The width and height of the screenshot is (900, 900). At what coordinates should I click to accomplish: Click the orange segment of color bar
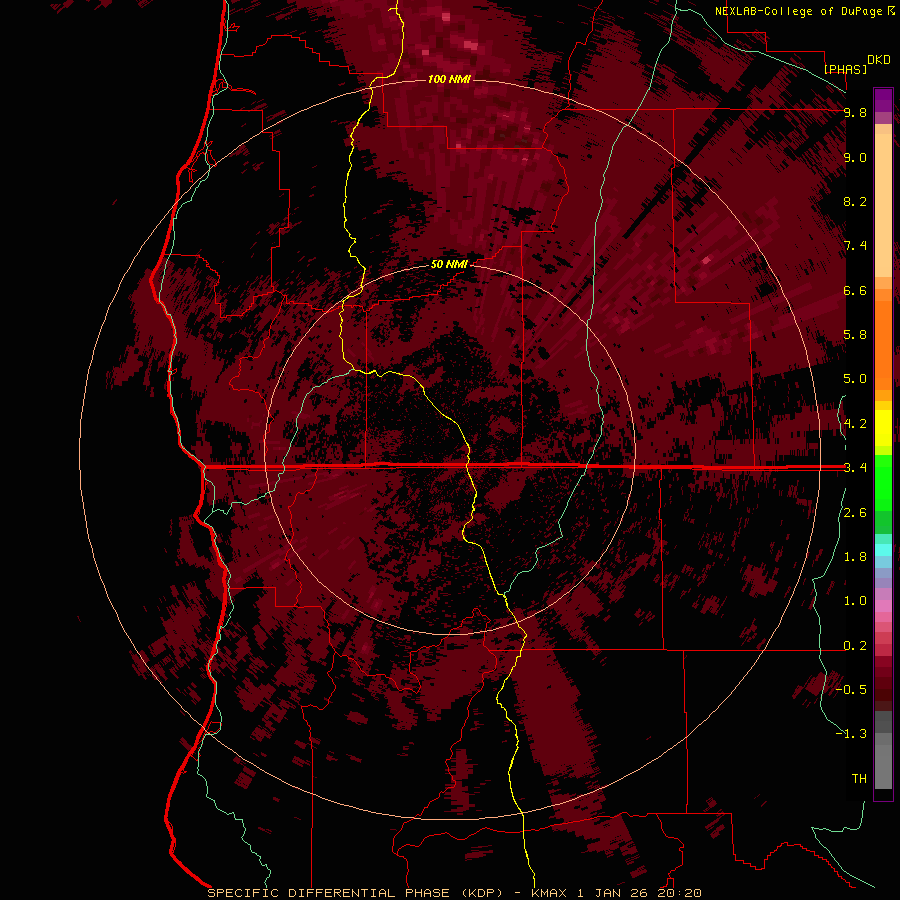883,345
